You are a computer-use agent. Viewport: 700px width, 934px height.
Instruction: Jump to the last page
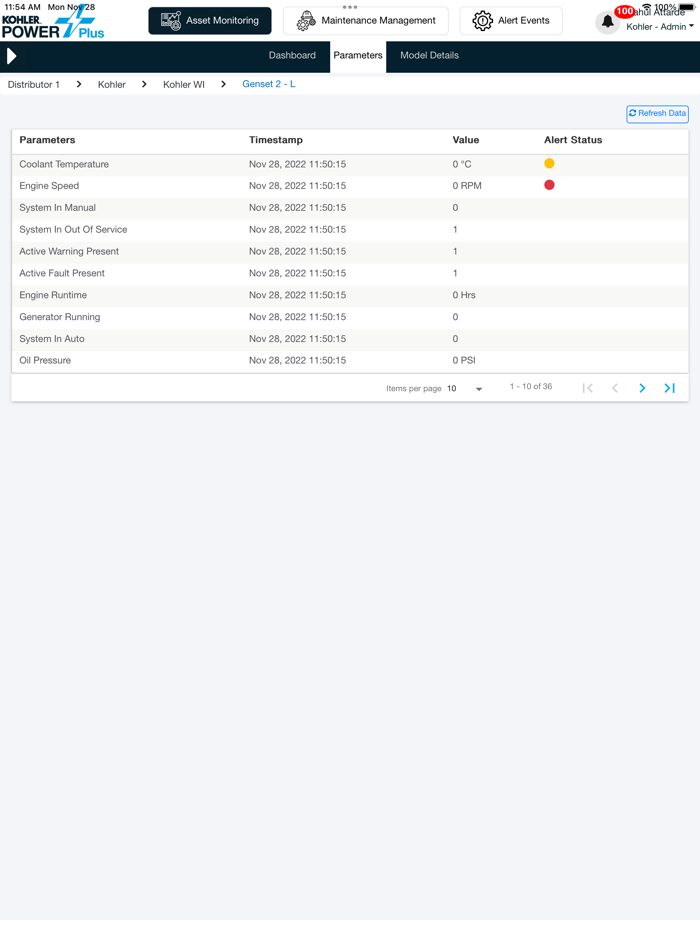point(670,388)
